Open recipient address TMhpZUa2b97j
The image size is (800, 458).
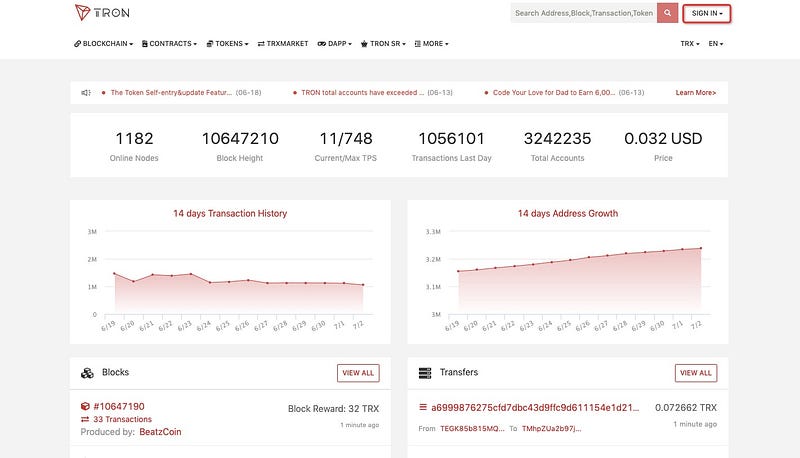pos(552,428)
